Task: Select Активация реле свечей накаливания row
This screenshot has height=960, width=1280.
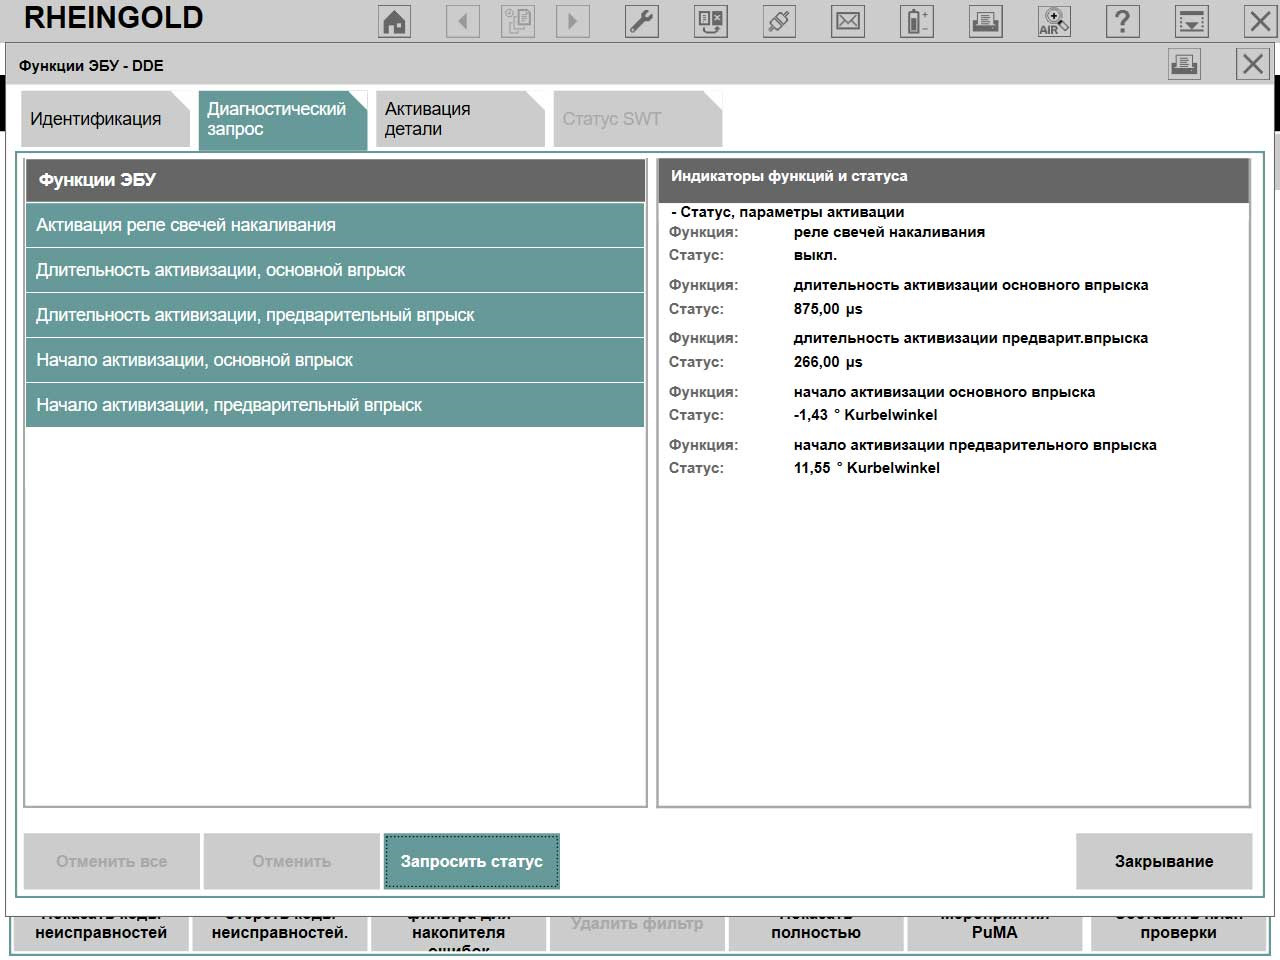Action: coord(335,225)
